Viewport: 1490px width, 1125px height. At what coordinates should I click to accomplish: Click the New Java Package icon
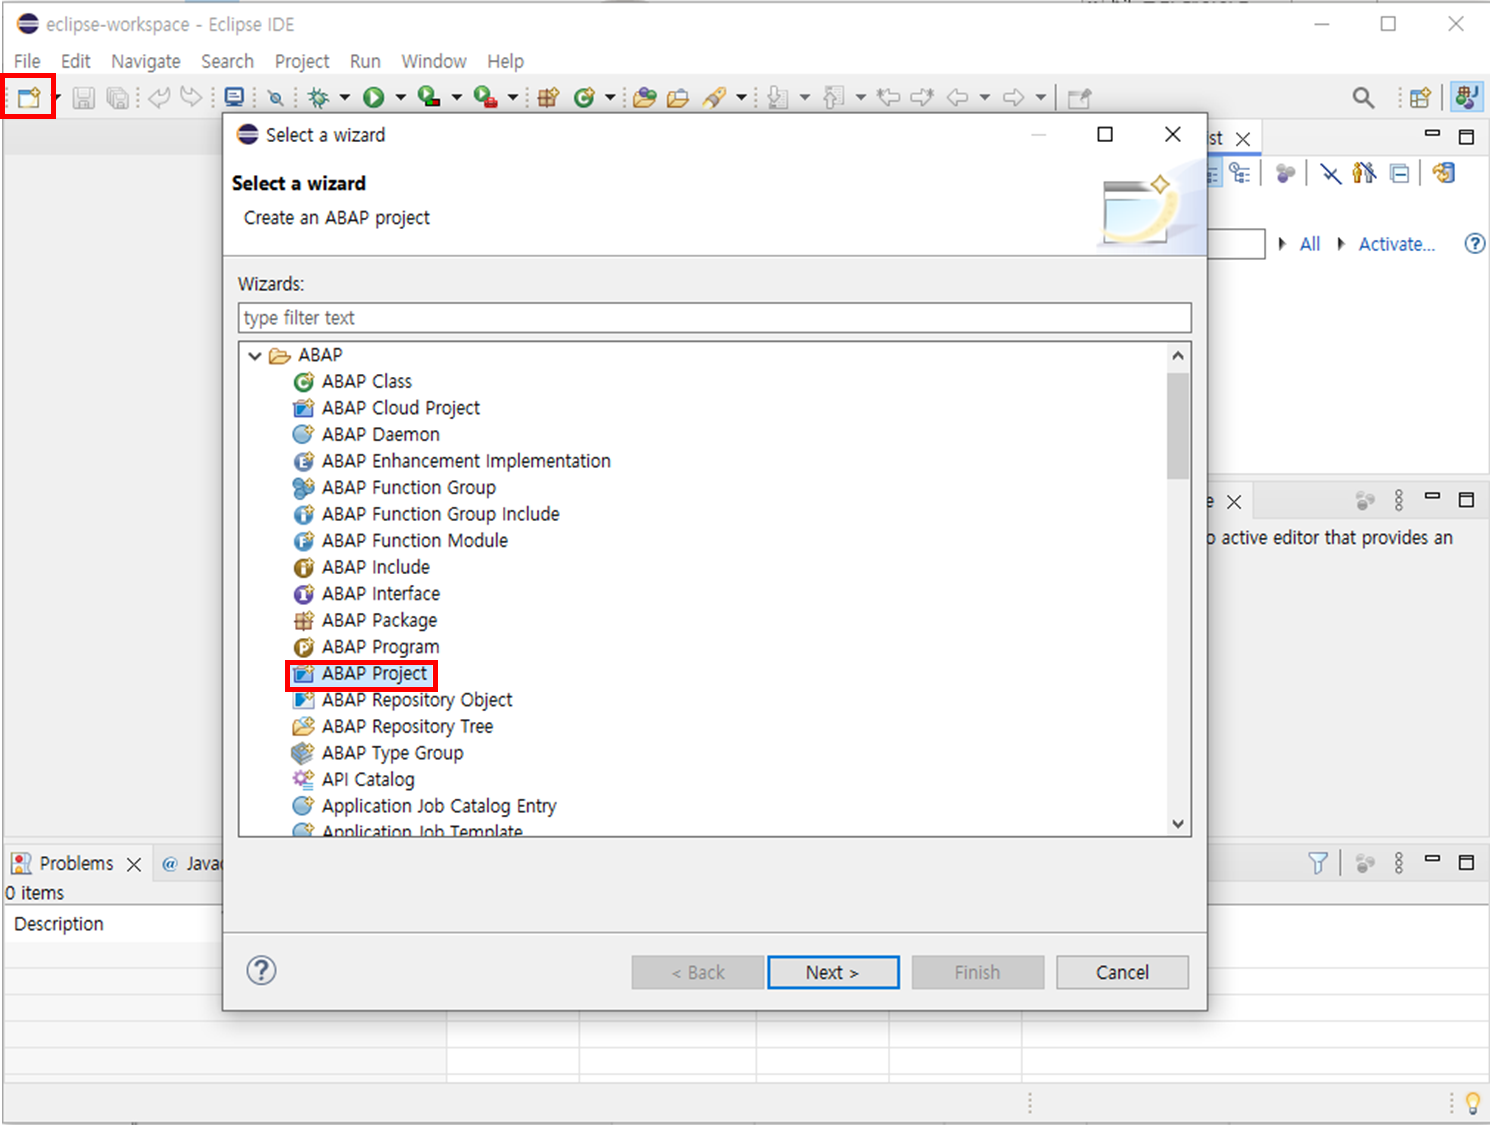pos(548,97)
